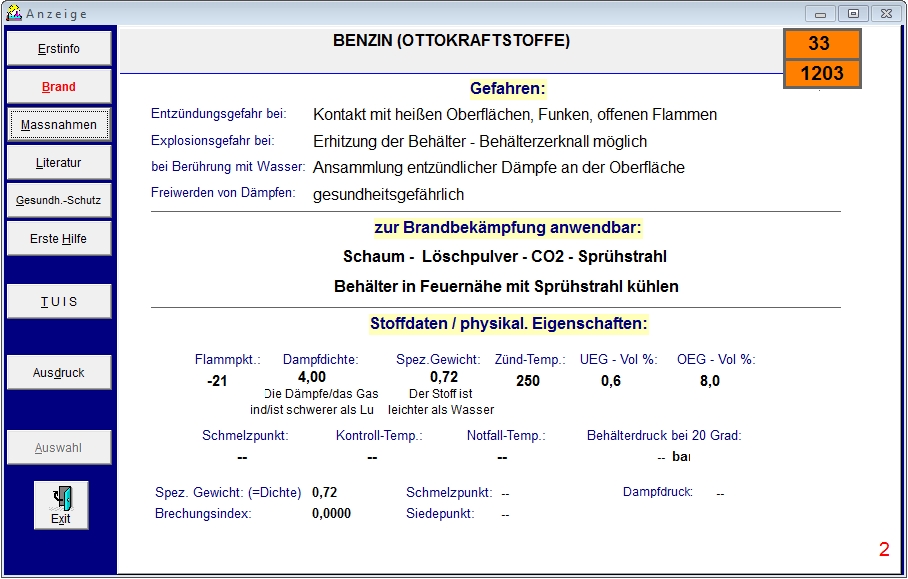Image resolution: width=908 pixels, height=579 pixels.
Task: Click the red page number 2
Action: pos(884,549)
